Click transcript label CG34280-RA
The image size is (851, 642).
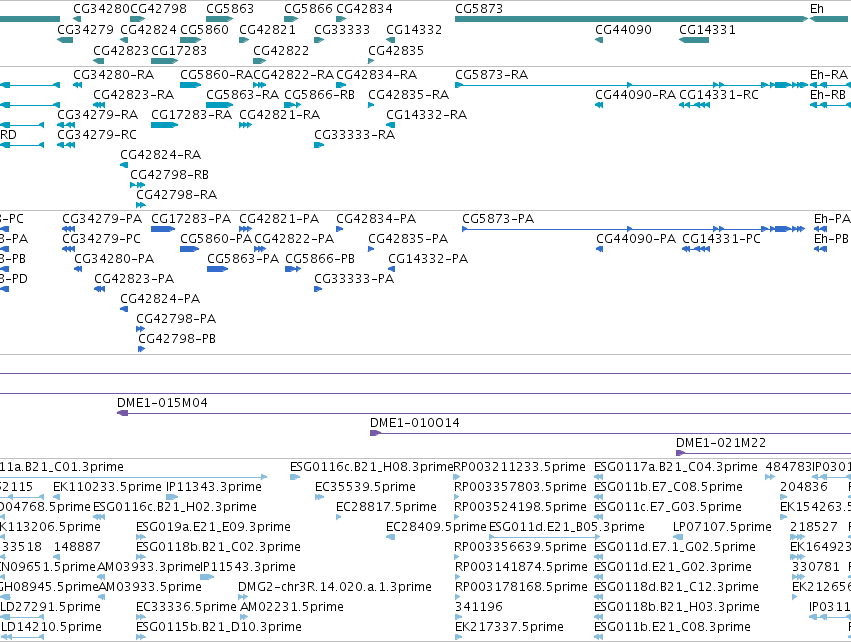coord(114,74)
